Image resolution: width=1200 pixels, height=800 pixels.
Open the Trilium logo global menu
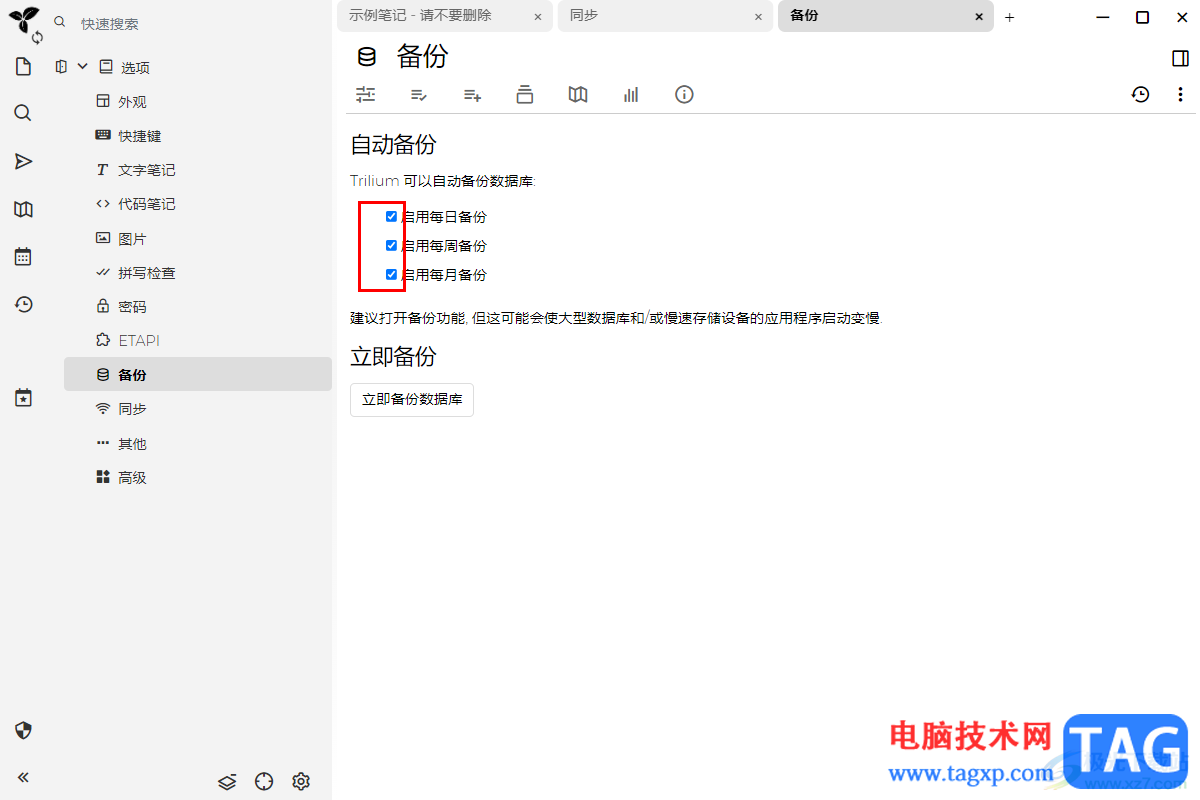click(x=22, y=20)
